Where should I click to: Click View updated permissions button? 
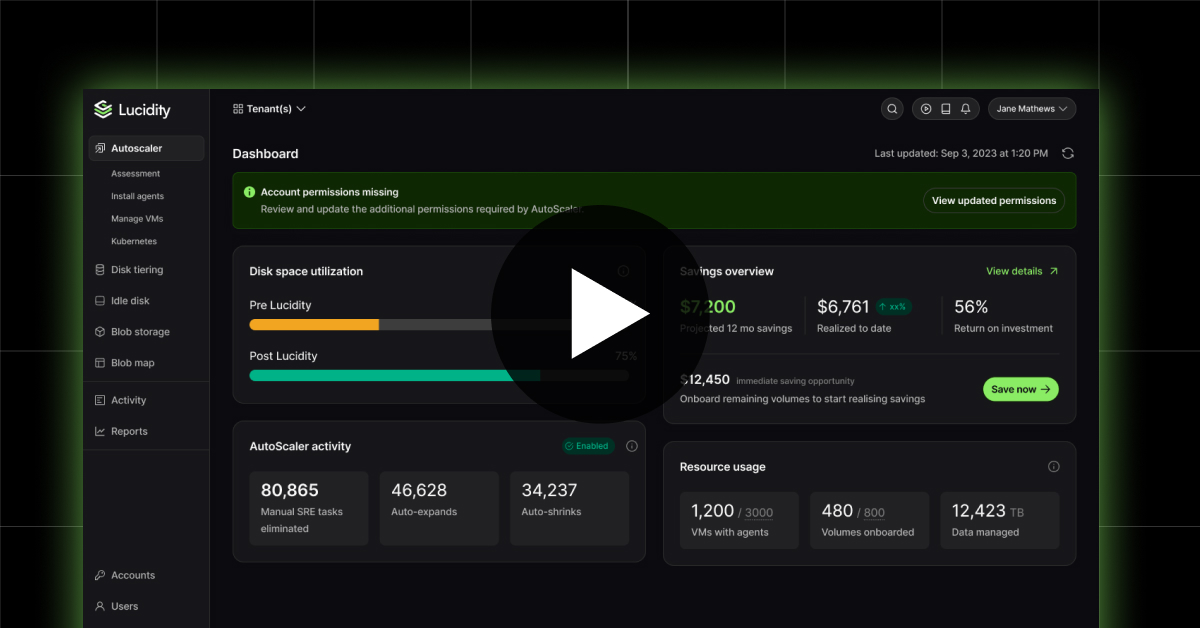[994, 201]
